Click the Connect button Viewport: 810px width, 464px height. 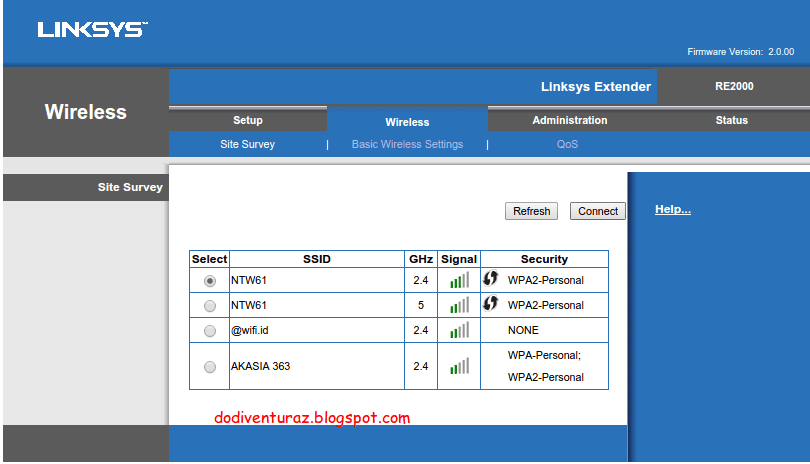598,211
